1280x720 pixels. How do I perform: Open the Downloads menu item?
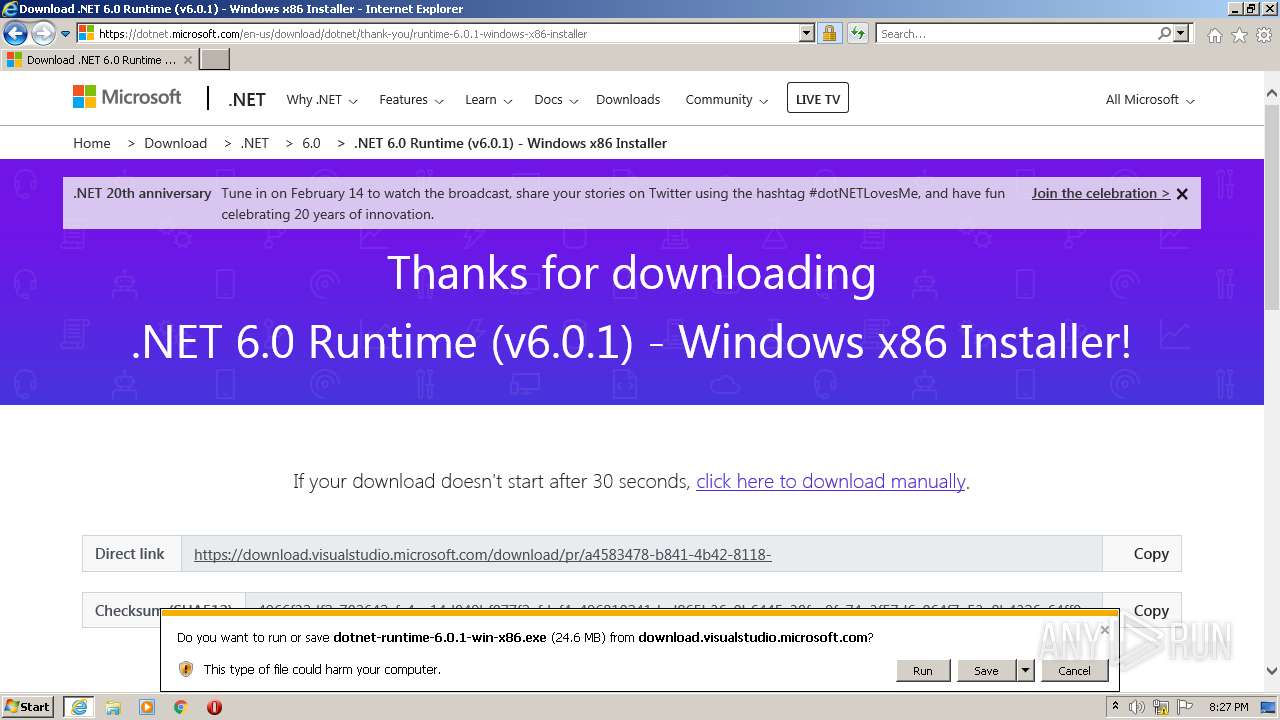point(628,99)
